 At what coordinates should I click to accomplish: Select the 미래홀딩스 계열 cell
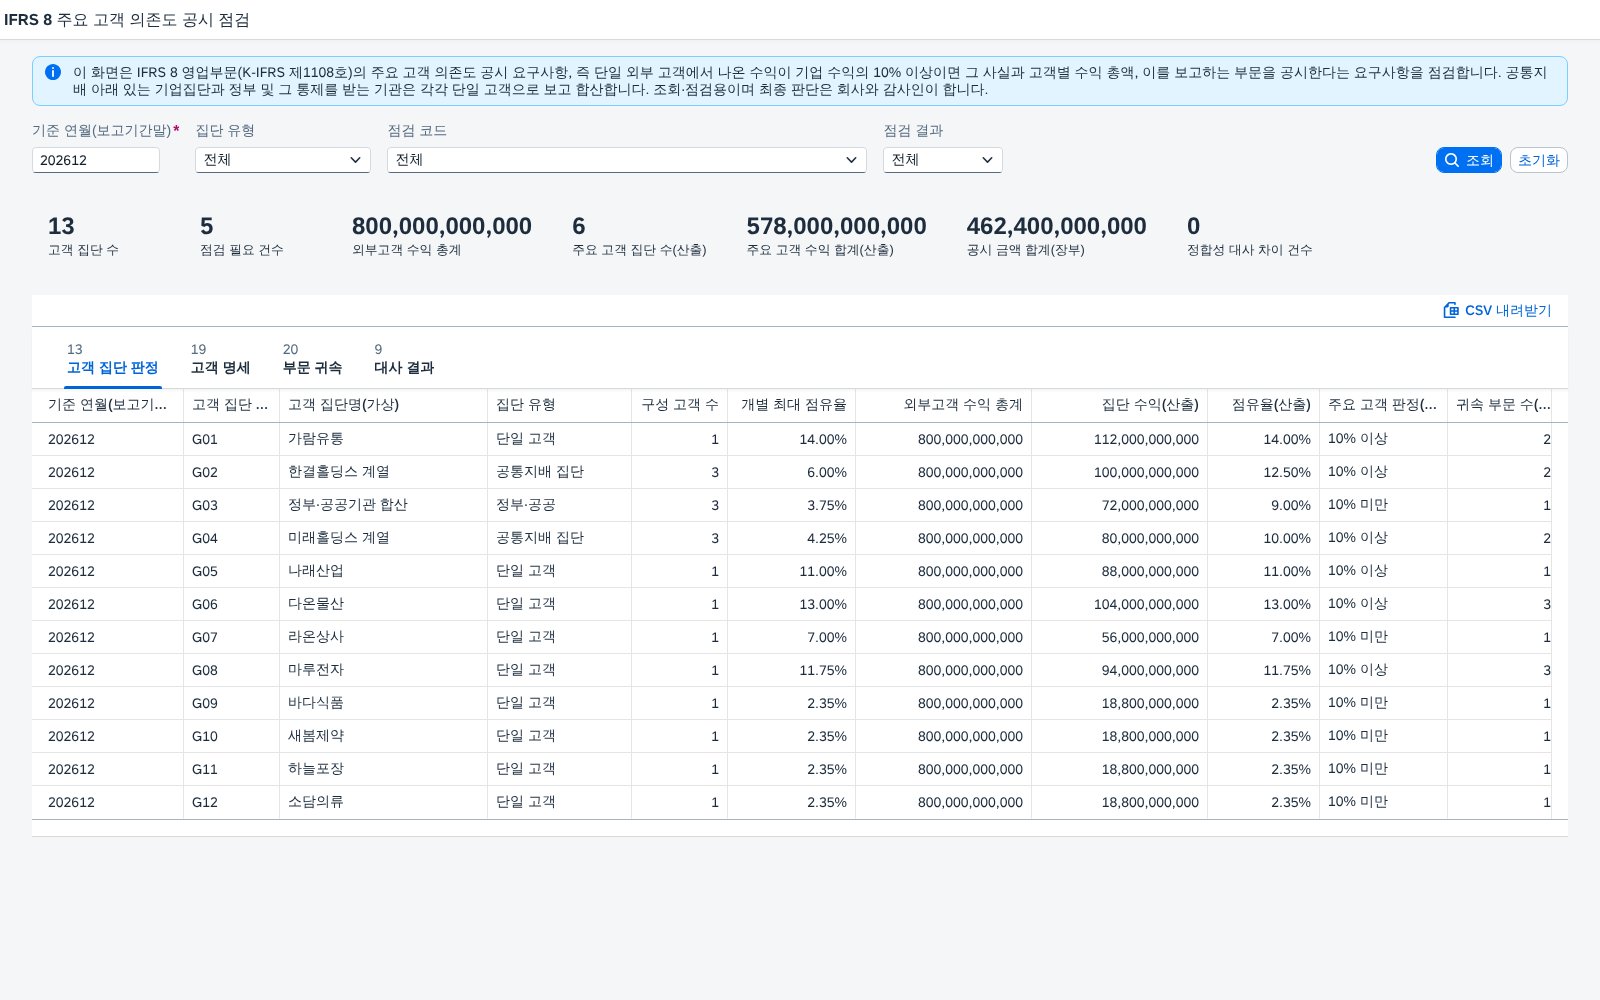(x=383, y=538)
